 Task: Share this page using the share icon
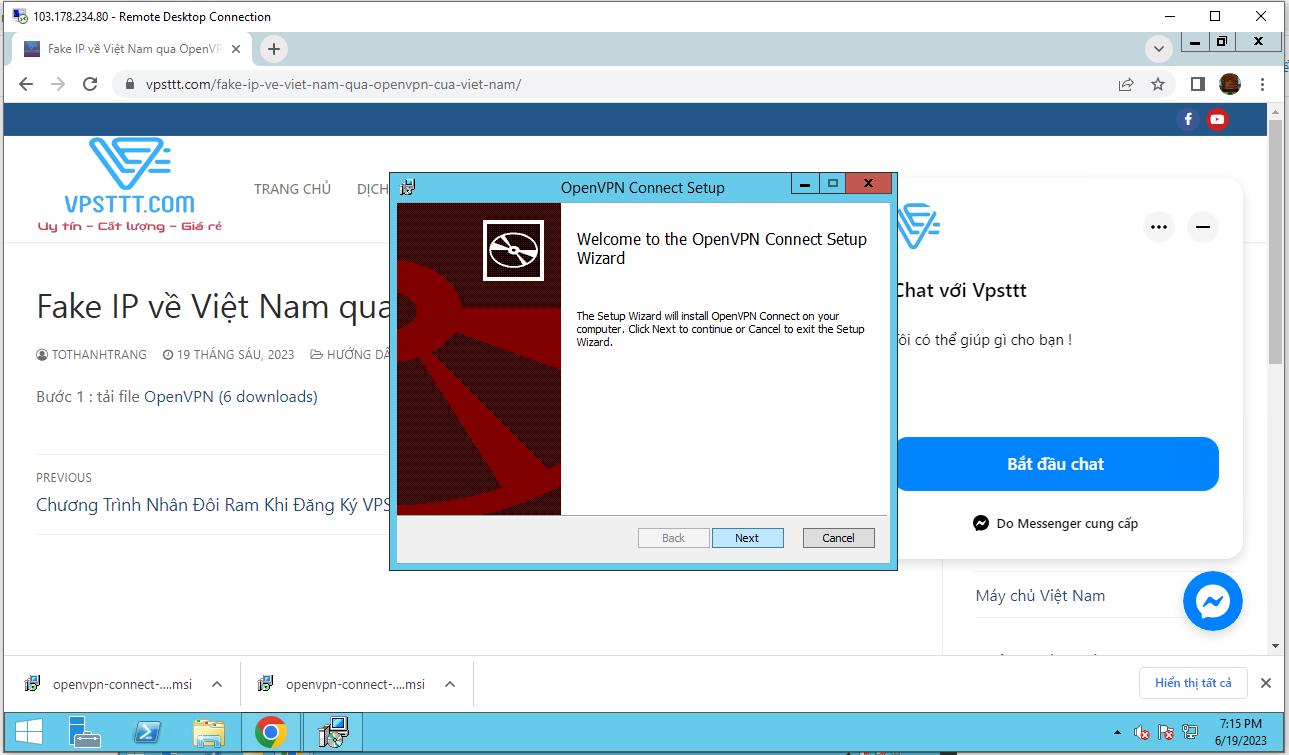pyautogui.click(x=1126, y=84)
